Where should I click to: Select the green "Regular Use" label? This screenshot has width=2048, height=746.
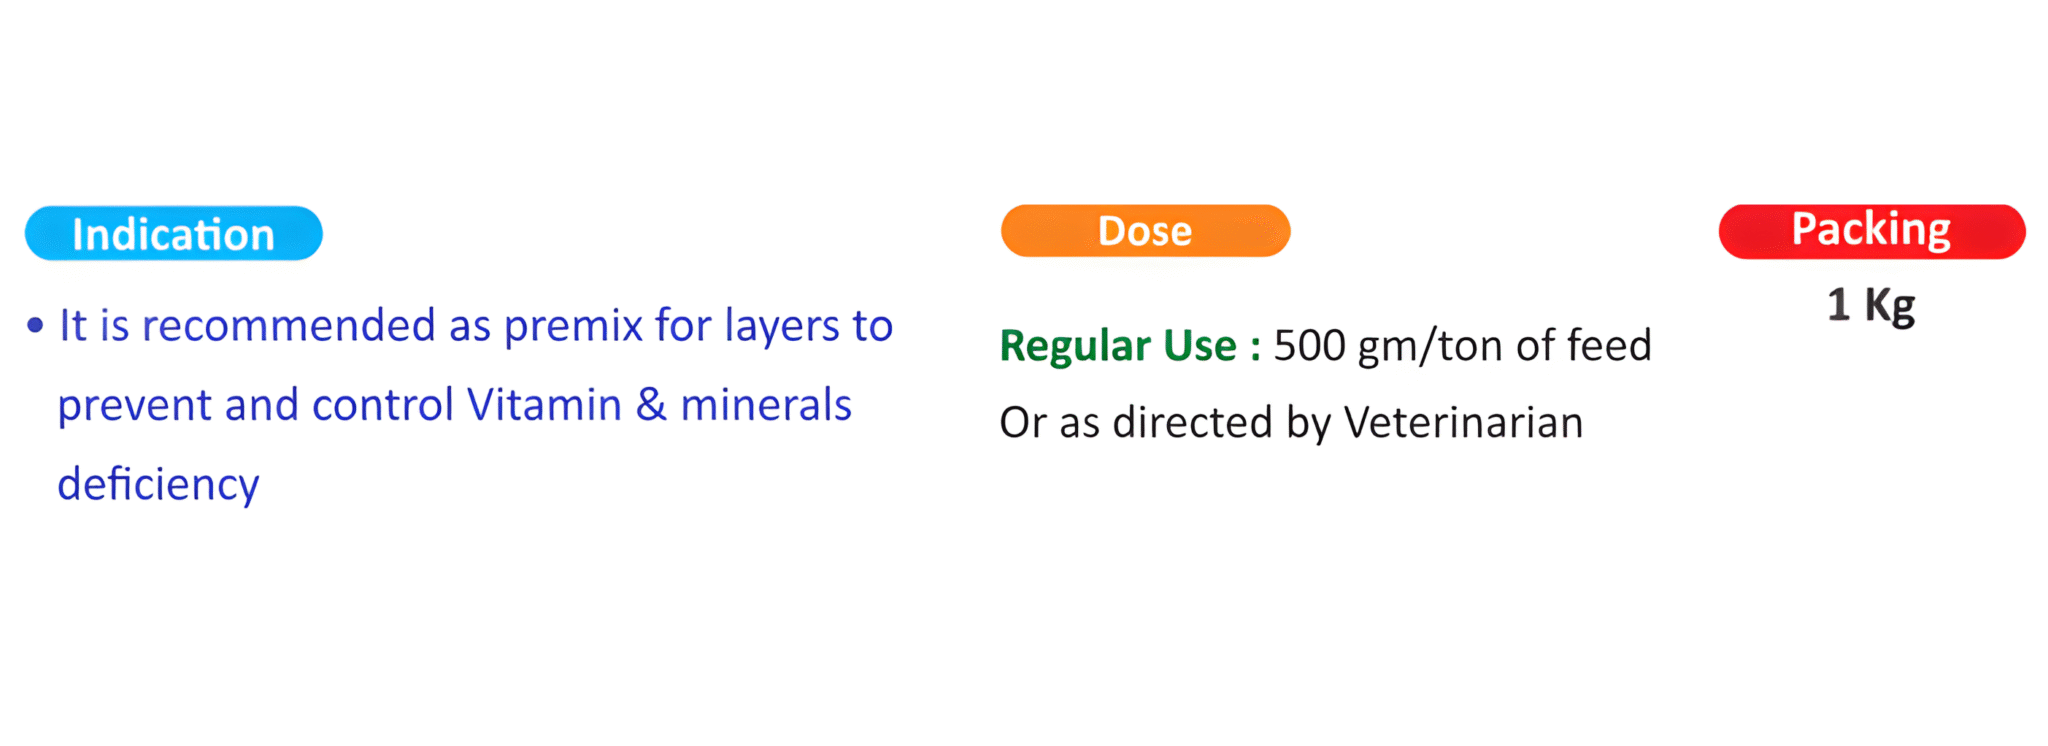click(1118, 346)
